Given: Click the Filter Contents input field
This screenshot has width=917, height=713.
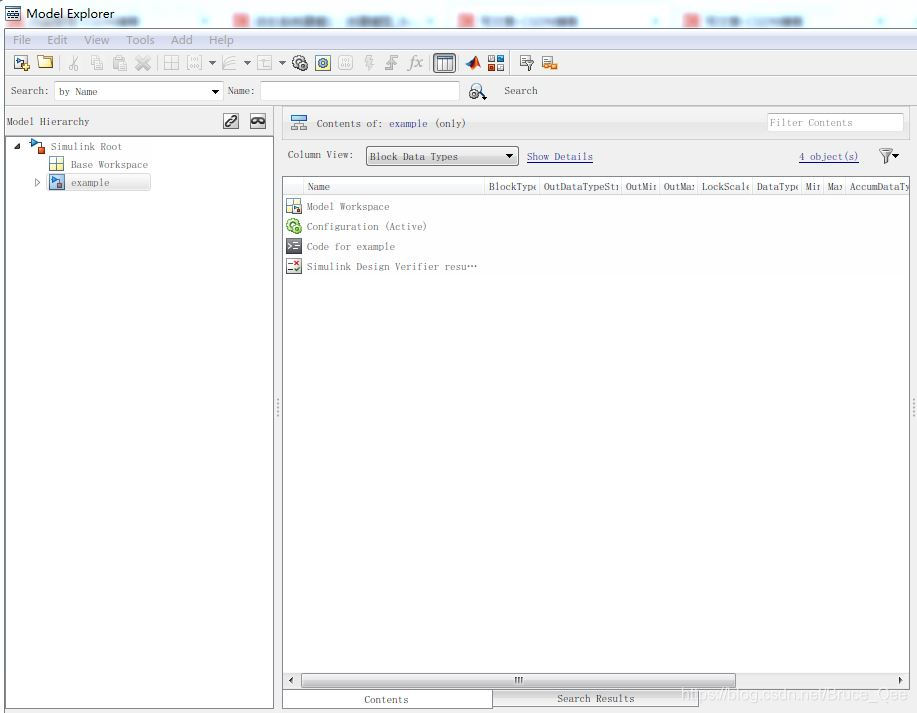Looking at the screenshot, I should point(835,122).
